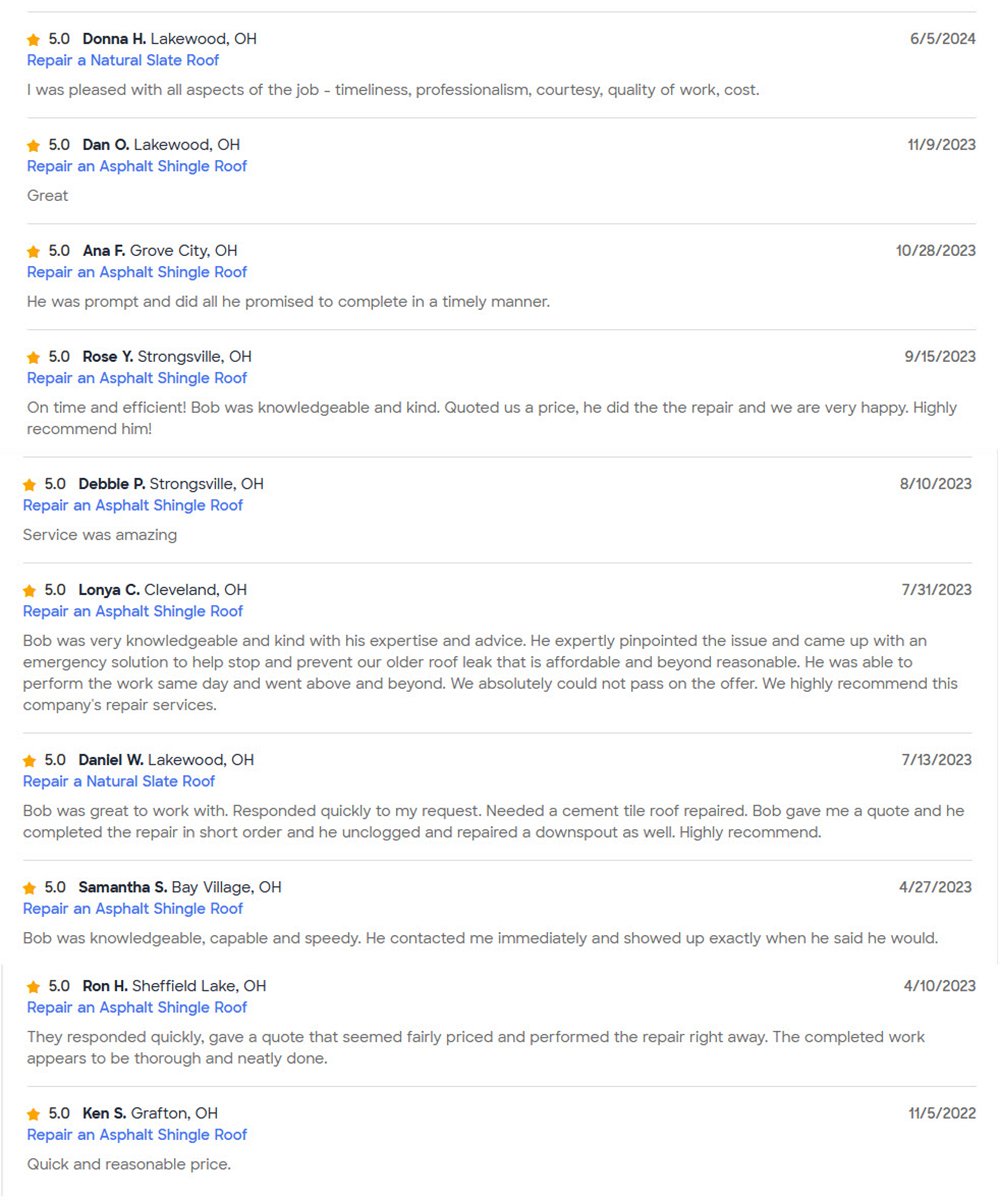Click the star icon beside Dan O.
The height and width of the screenshot is (1200, 1000).
tap(33, 146)
